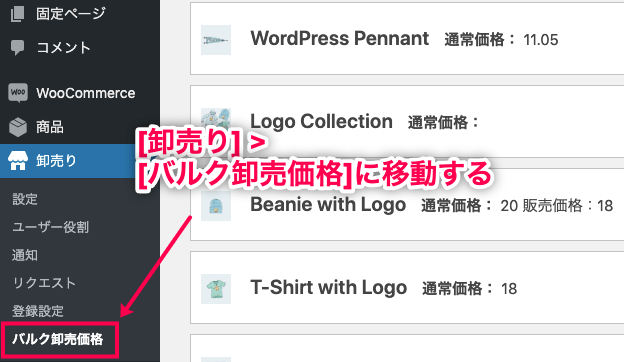The image size is (624, 362).
Task: Click the 固定ページ pages icon
Action: [x=18, y=14]
